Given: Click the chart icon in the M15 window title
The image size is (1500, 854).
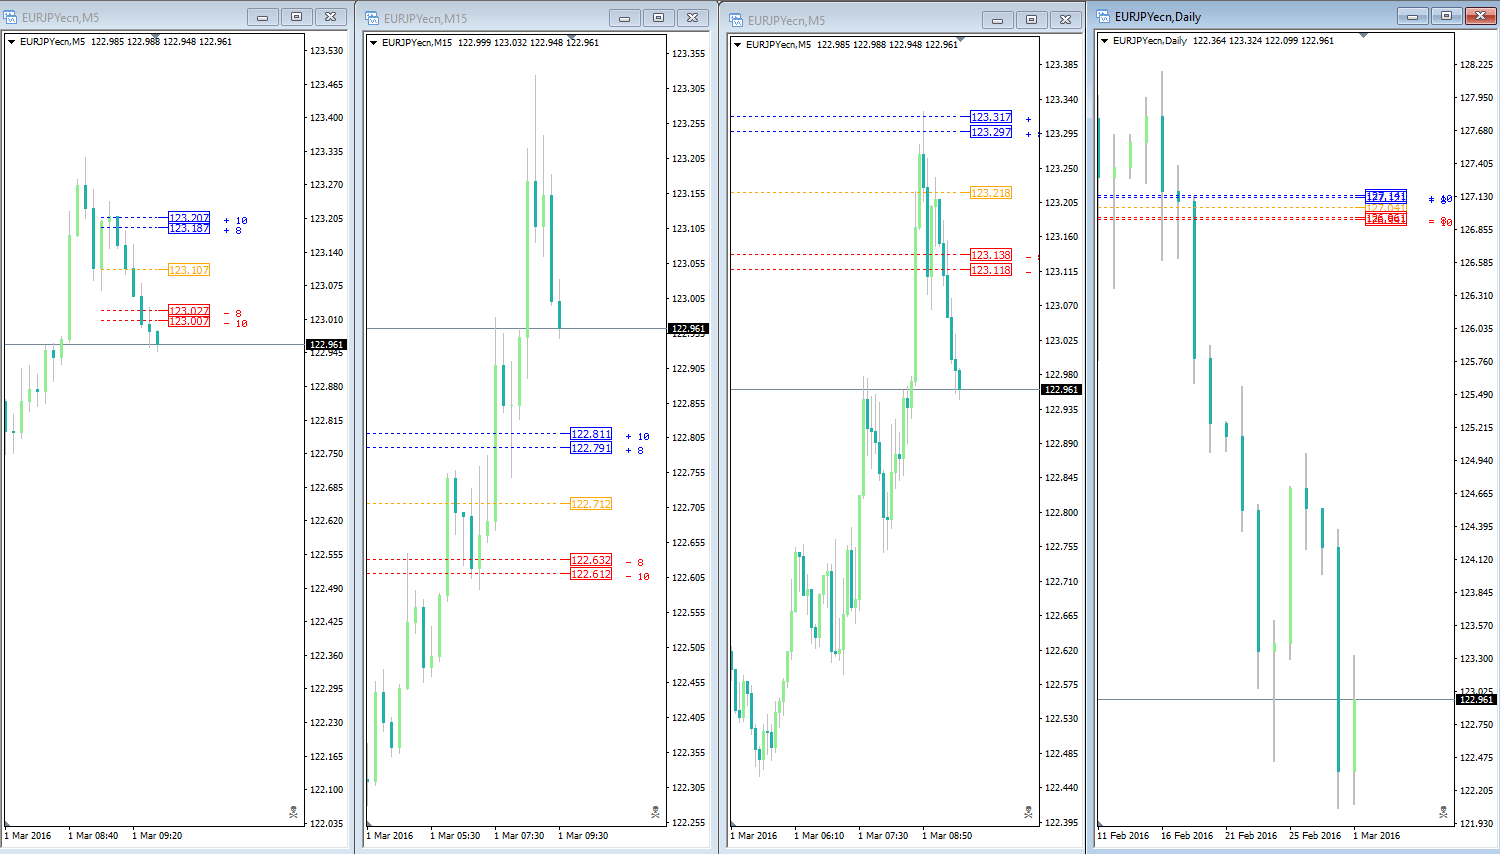Looking at the screenshot, I should click(372, 18).
